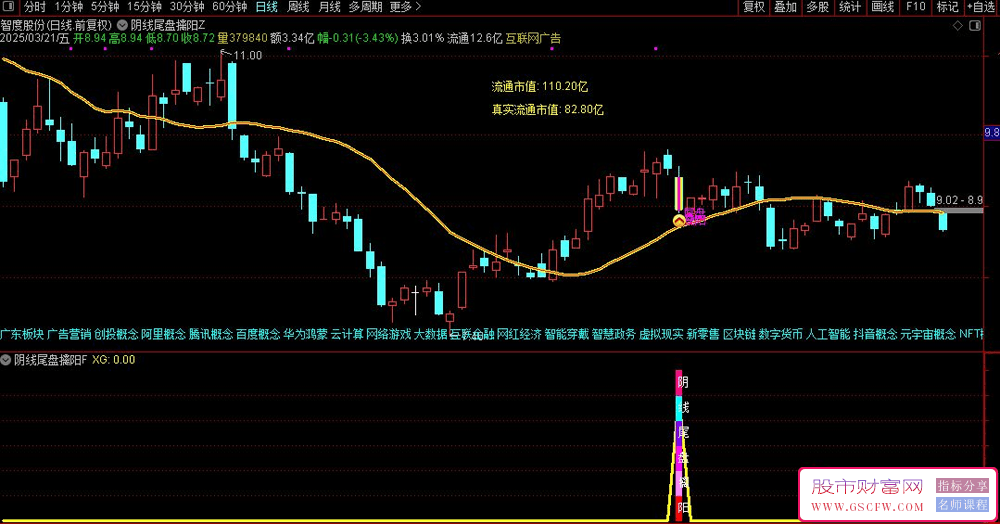
Task: Click the diamond icon at chart top-right
Action: pyautogui.click(x=957, y=25)
